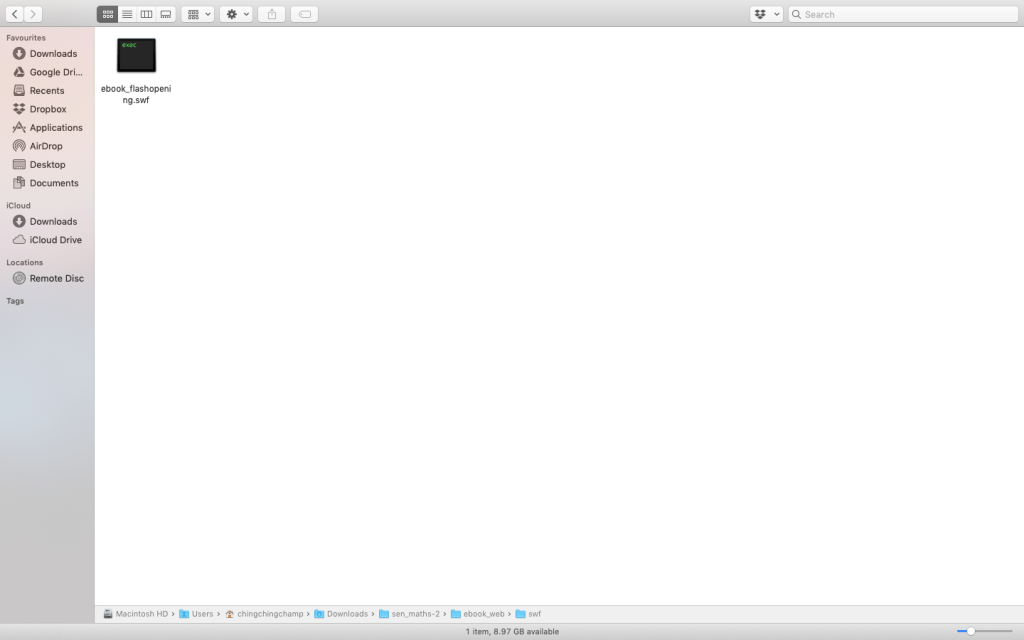Open the gear action menu
Image resolution: width=1024 pixels, height=640 pixels.
(x=236, y=14)
